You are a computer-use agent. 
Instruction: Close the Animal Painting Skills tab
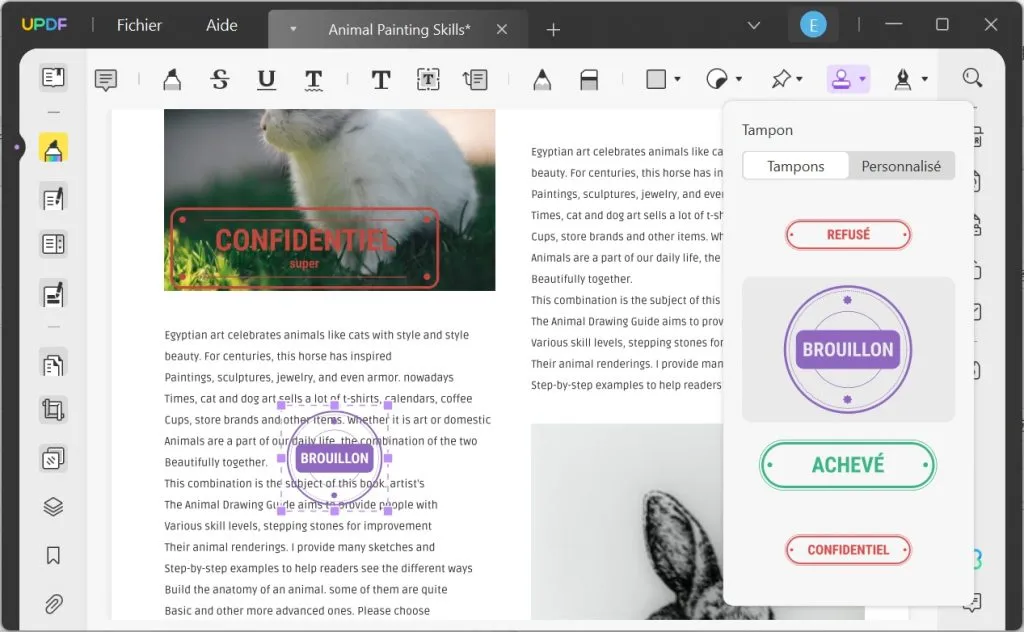point(502,29)
